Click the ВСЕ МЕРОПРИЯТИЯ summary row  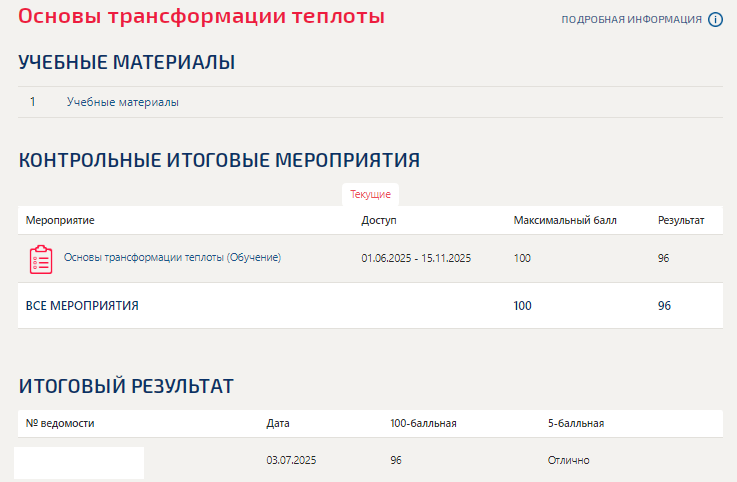370,306
